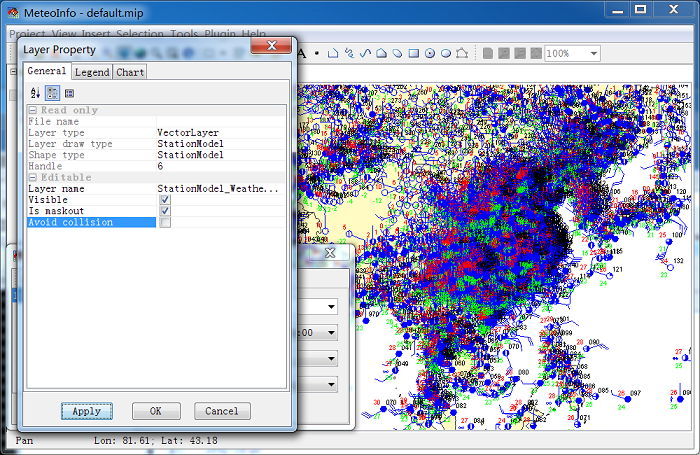Select the edit vertices tool
Image resolution: width=700 pixels, height=455 pixels.
pyautogui.click(x=462, y=53)
